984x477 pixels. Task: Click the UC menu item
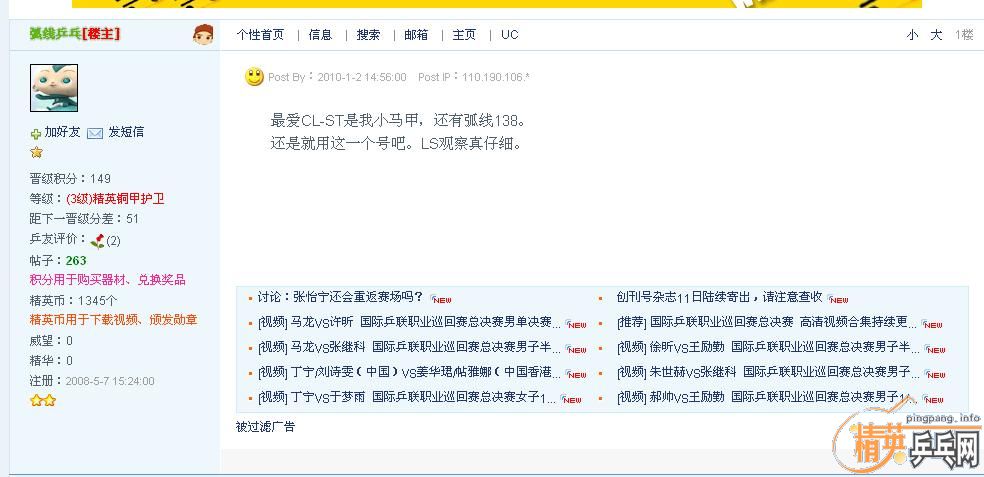pos(510,35)
